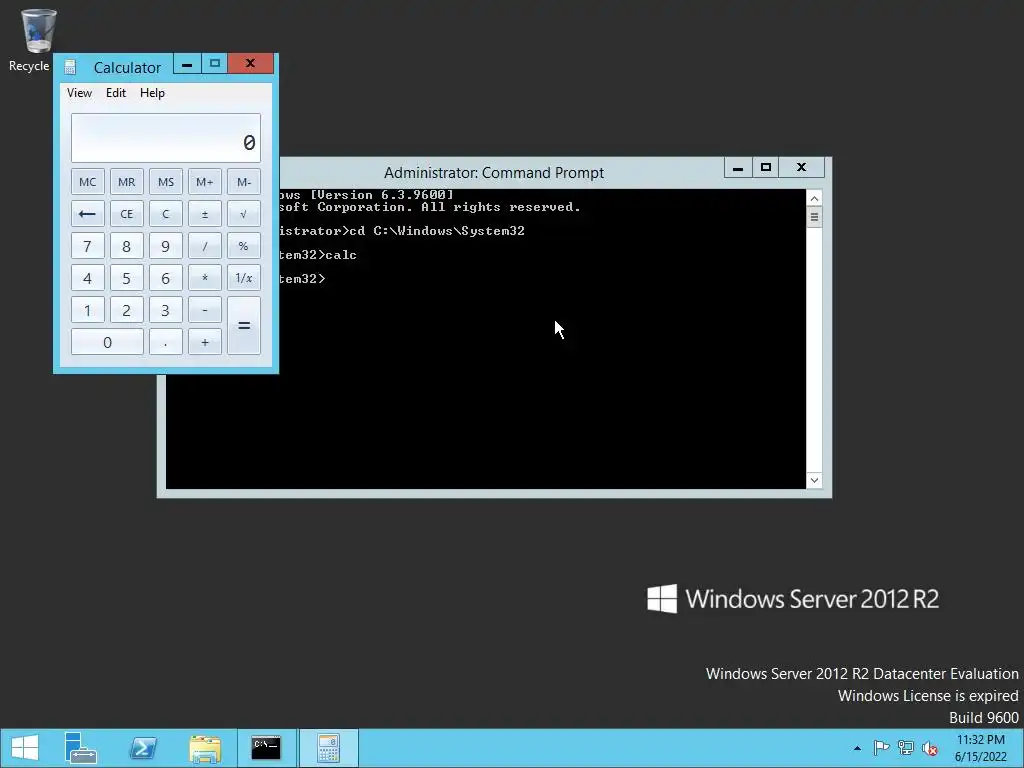Viewport: 1024px width, 768px height.
Task: Minimize the Calculator window
Action: [x=187, y=64]
